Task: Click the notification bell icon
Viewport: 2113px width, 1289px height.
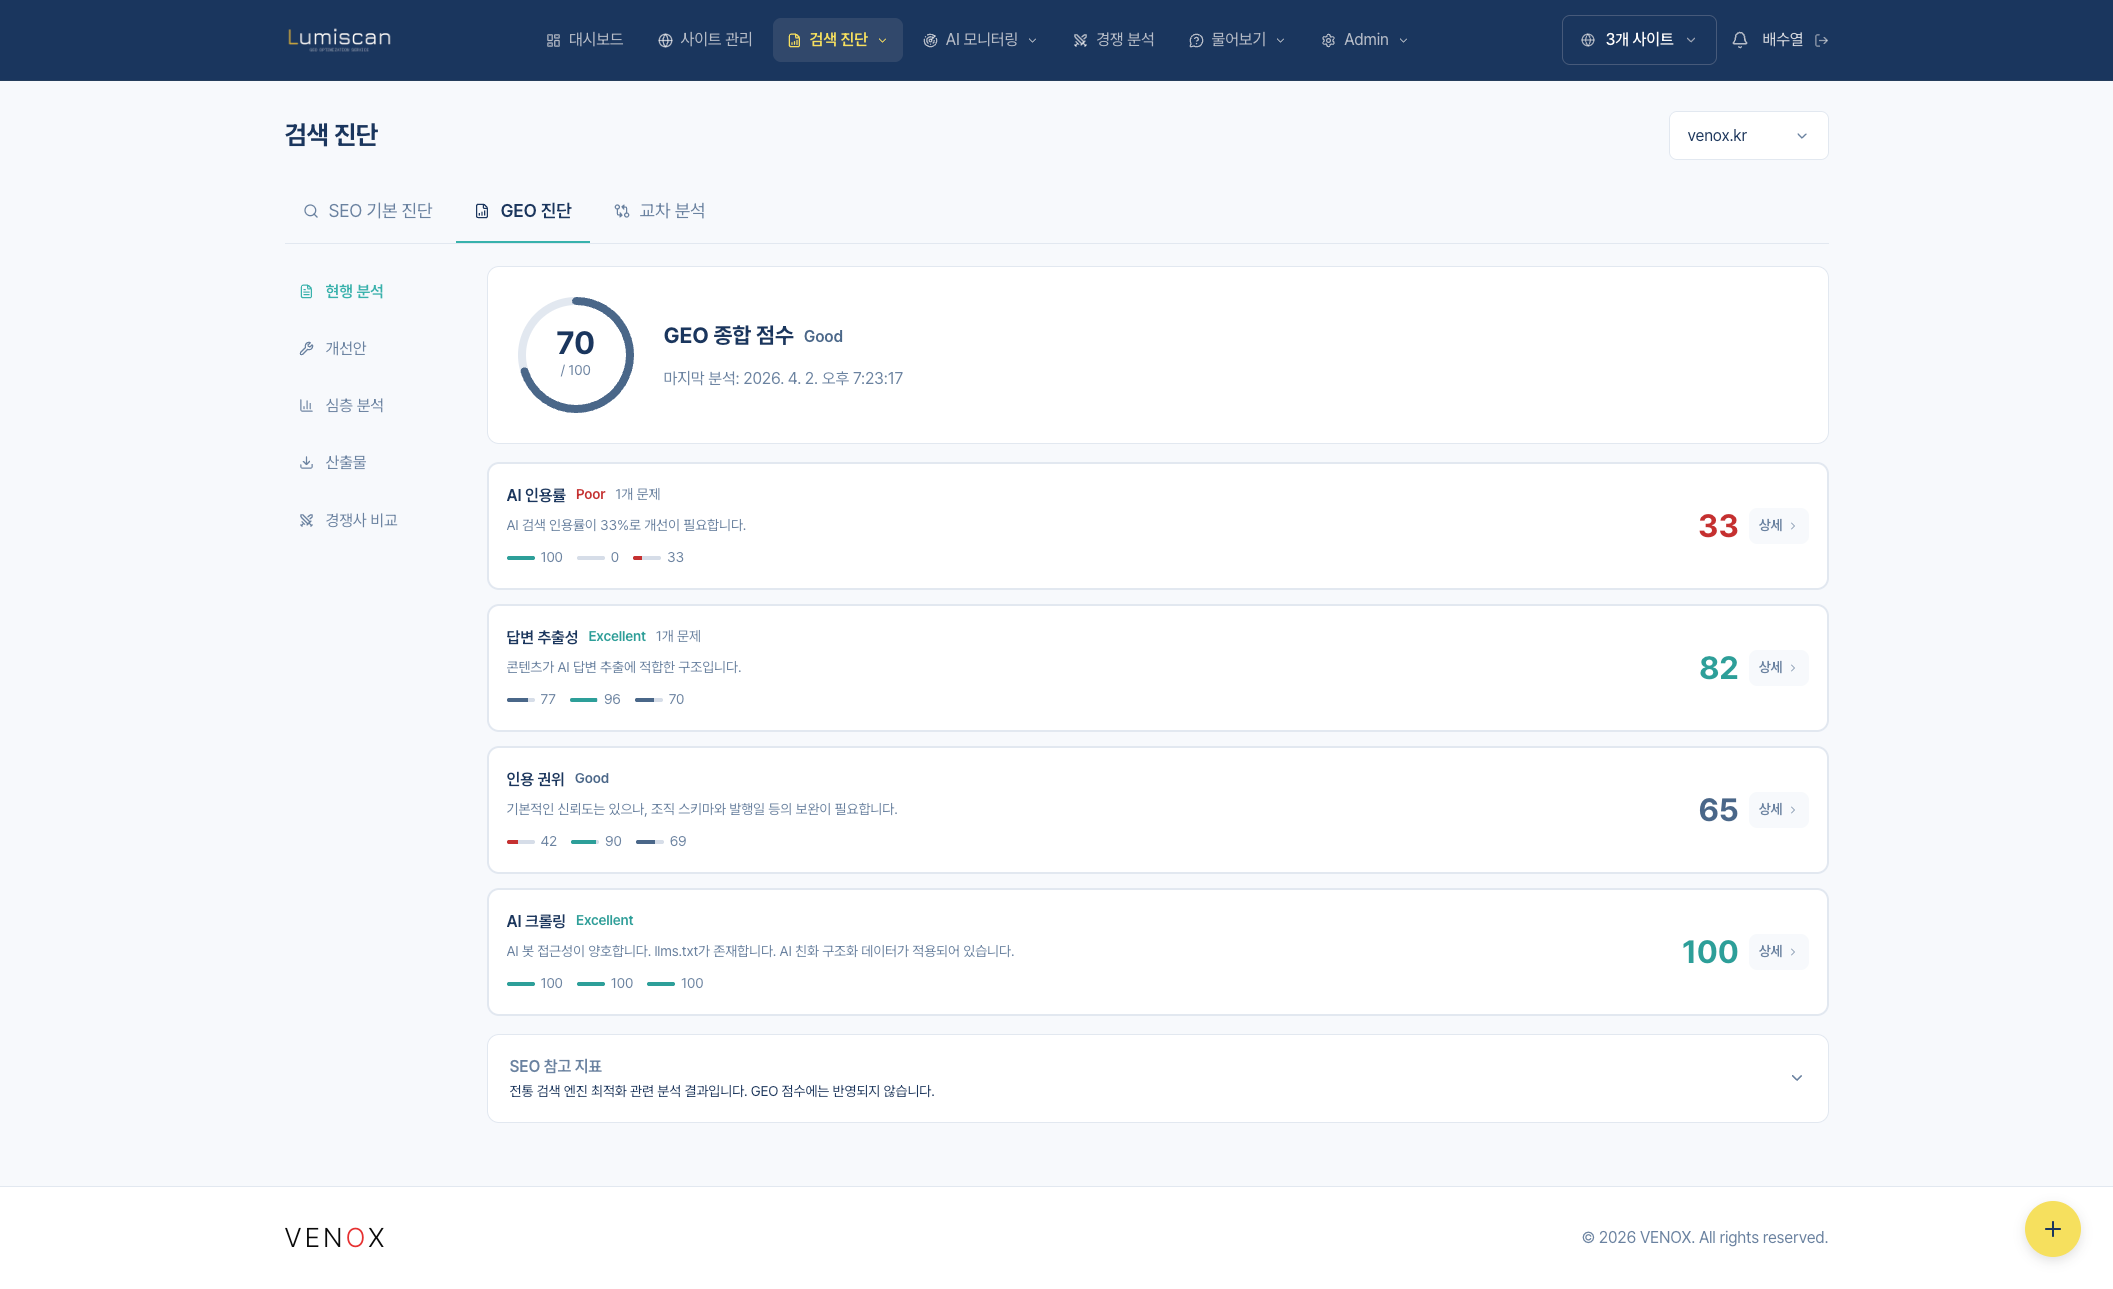Action: (1739, 40)
